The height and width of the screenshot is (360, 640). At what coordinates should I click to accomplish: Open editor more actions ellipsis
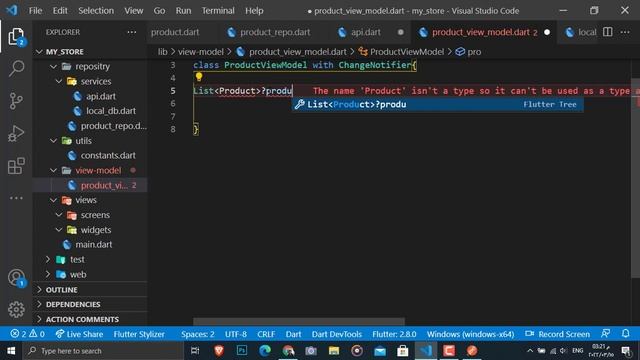[x=625, y=32]
